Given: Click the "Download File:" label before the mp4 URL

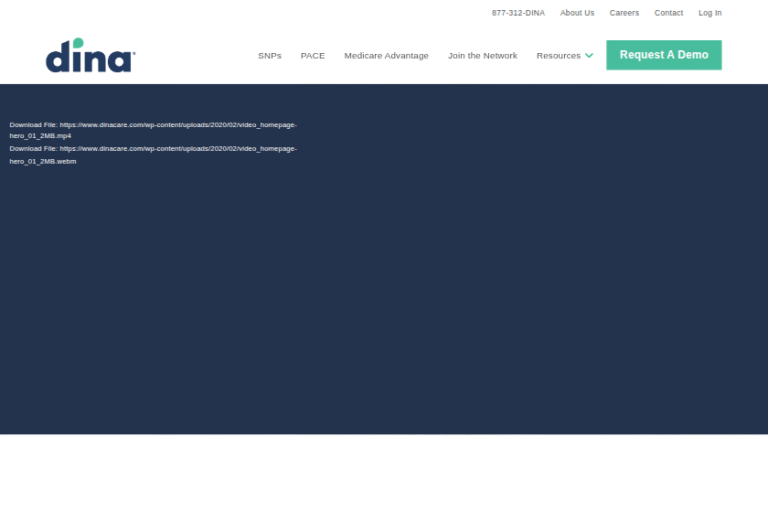Looking at the screenshot, I should coord(33,125).
